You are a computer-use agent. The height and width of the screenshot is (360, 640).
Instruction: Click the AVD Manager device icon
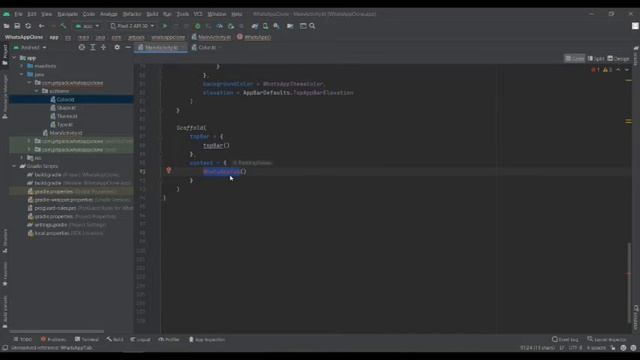tap(265, 26)
